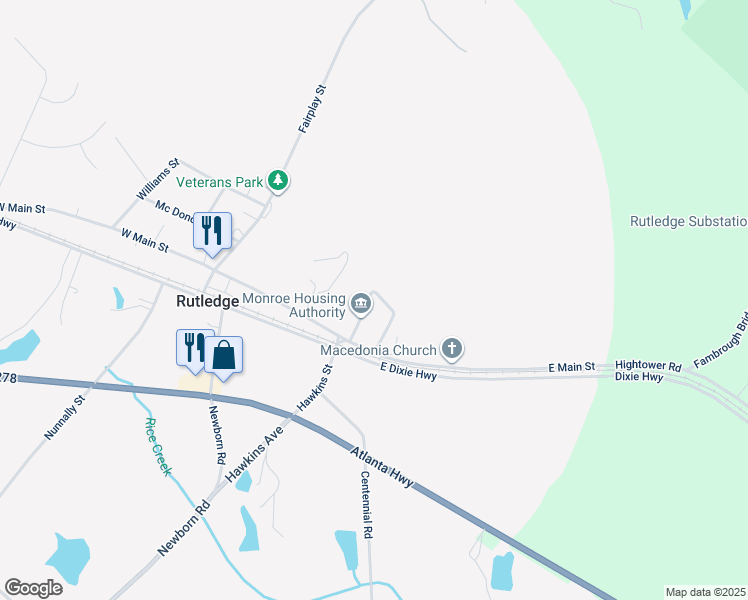The height and width of the screenshot is (600, 748).
Task: Click the E Dixie Hwy label
Action: pos(408,372)
